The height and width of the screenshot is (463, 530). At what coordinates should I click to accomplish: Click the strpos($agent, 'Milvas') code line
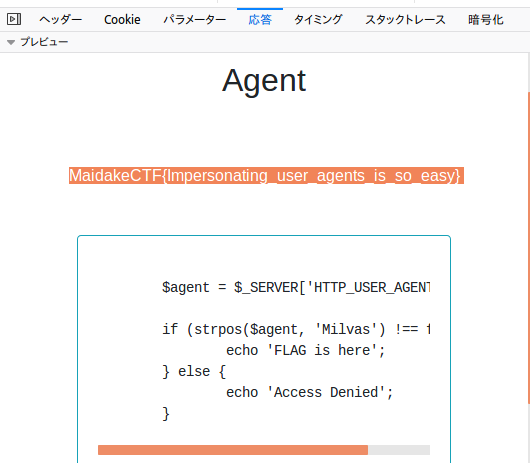296,329
